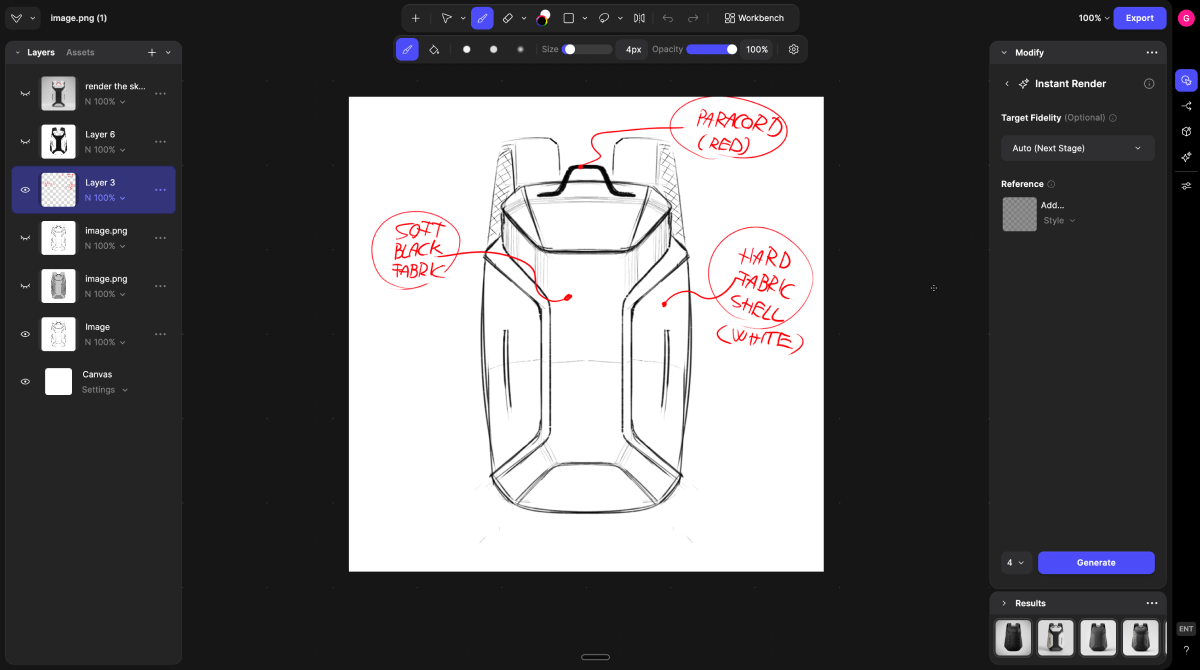The width and height of the screenshot is (1200, 670).
Task: Add a new layer with plus icon
Action: tap(152, 52)
